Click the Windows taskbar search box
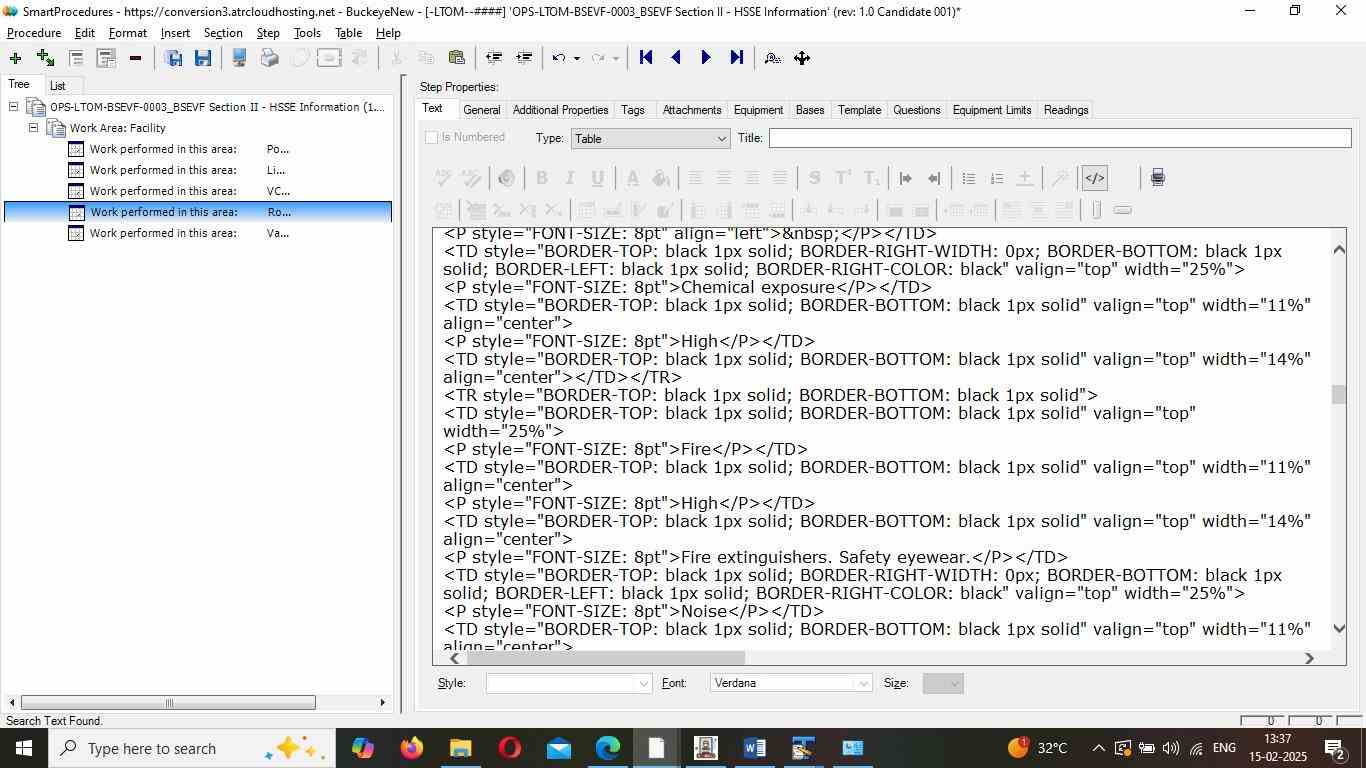The width and height of the screenshot is (1366, 768). 190,748
